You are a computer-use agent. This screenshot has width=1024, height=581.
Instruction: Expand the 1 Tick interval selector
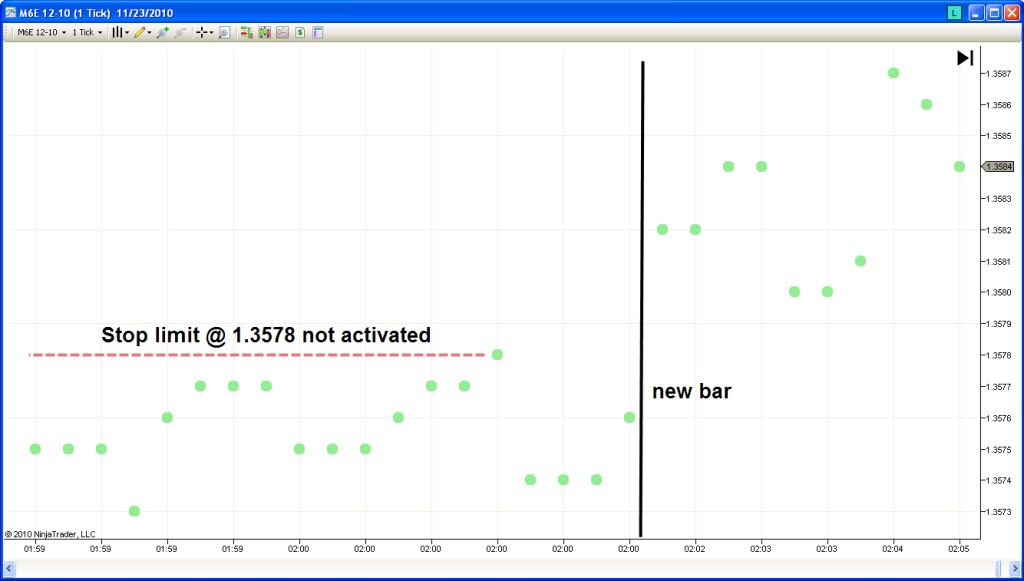[87, 32]
